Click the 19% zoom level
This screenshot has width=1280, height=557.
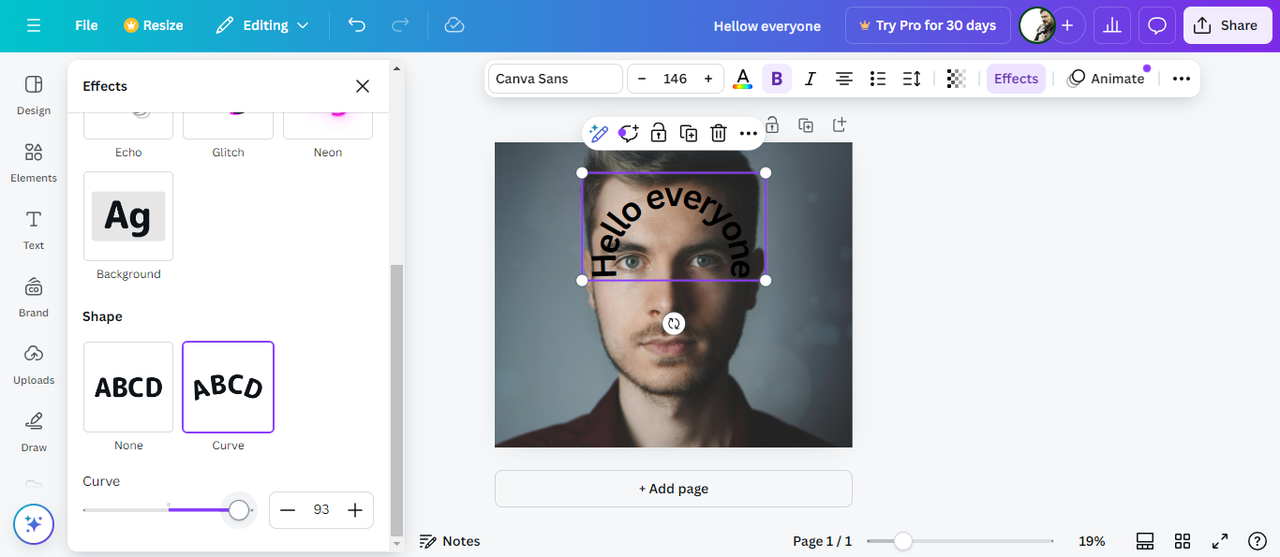pyautogui.click(x=1092, y=541)
